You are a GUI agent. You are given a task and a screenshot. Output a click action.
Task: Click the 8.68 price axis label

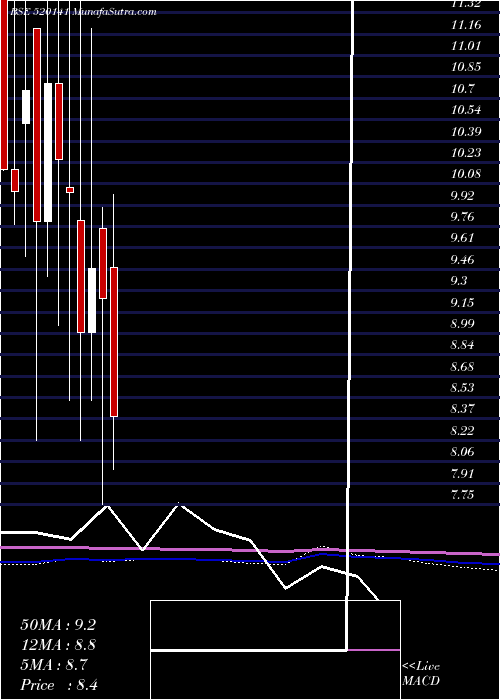[x=462, y=367]
